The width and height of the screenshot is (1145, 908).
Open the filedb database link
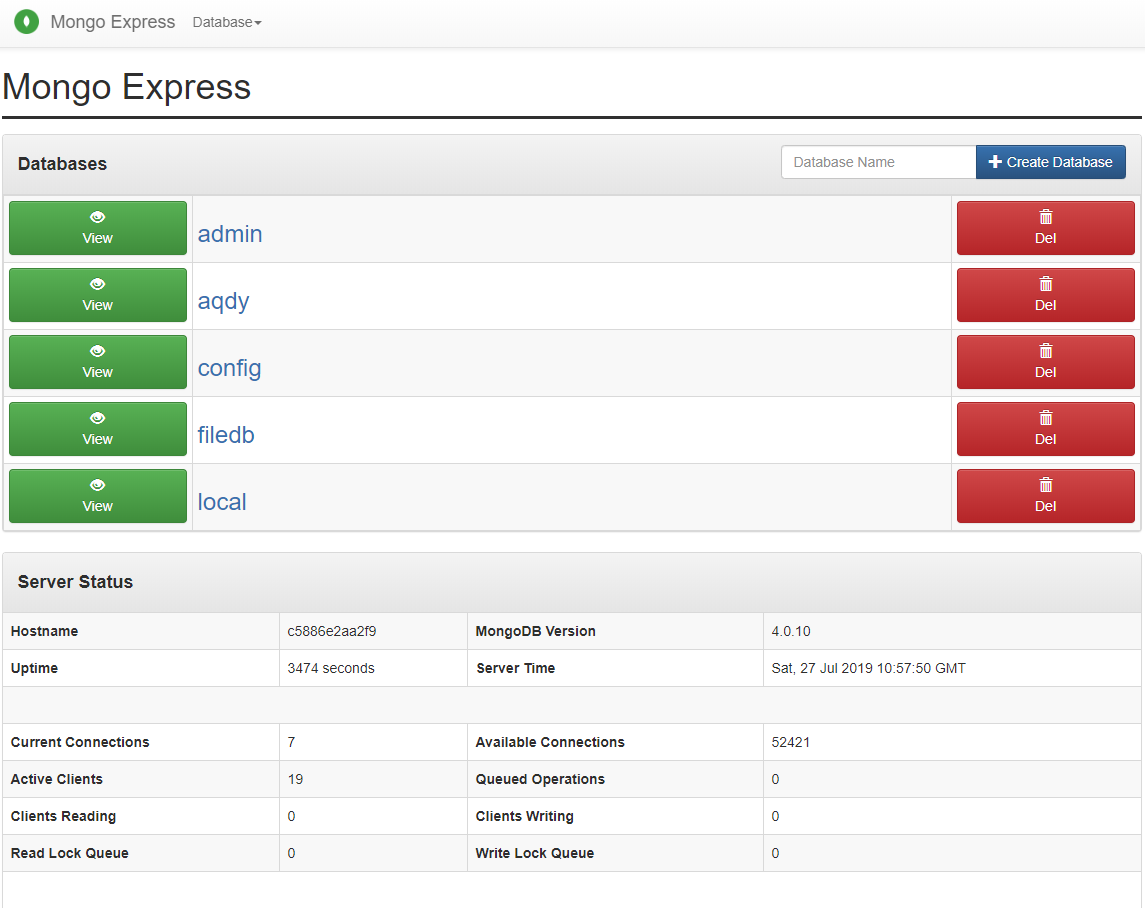pyautogui.click(x=226, y=435)
